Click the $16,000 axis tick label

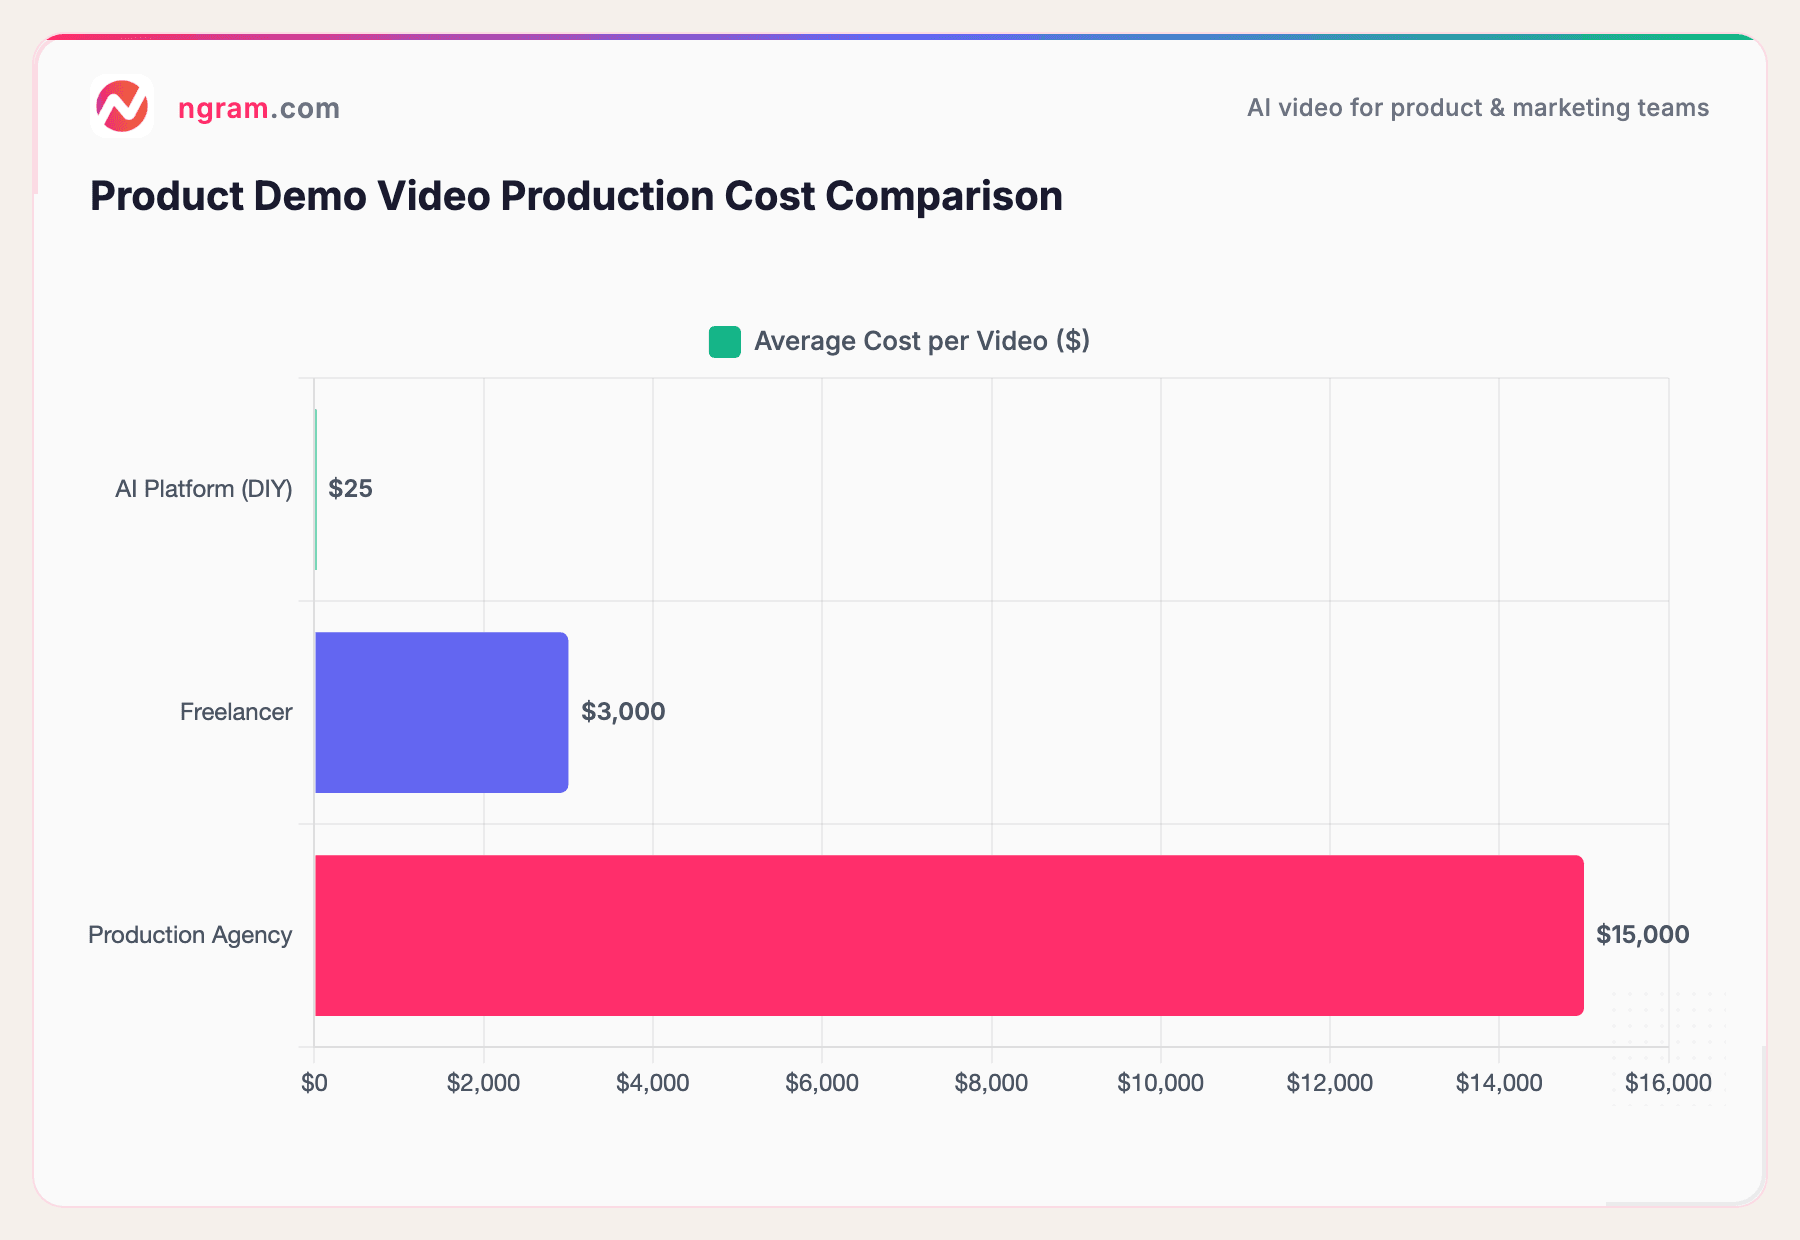click(x=1667, y=1082)
